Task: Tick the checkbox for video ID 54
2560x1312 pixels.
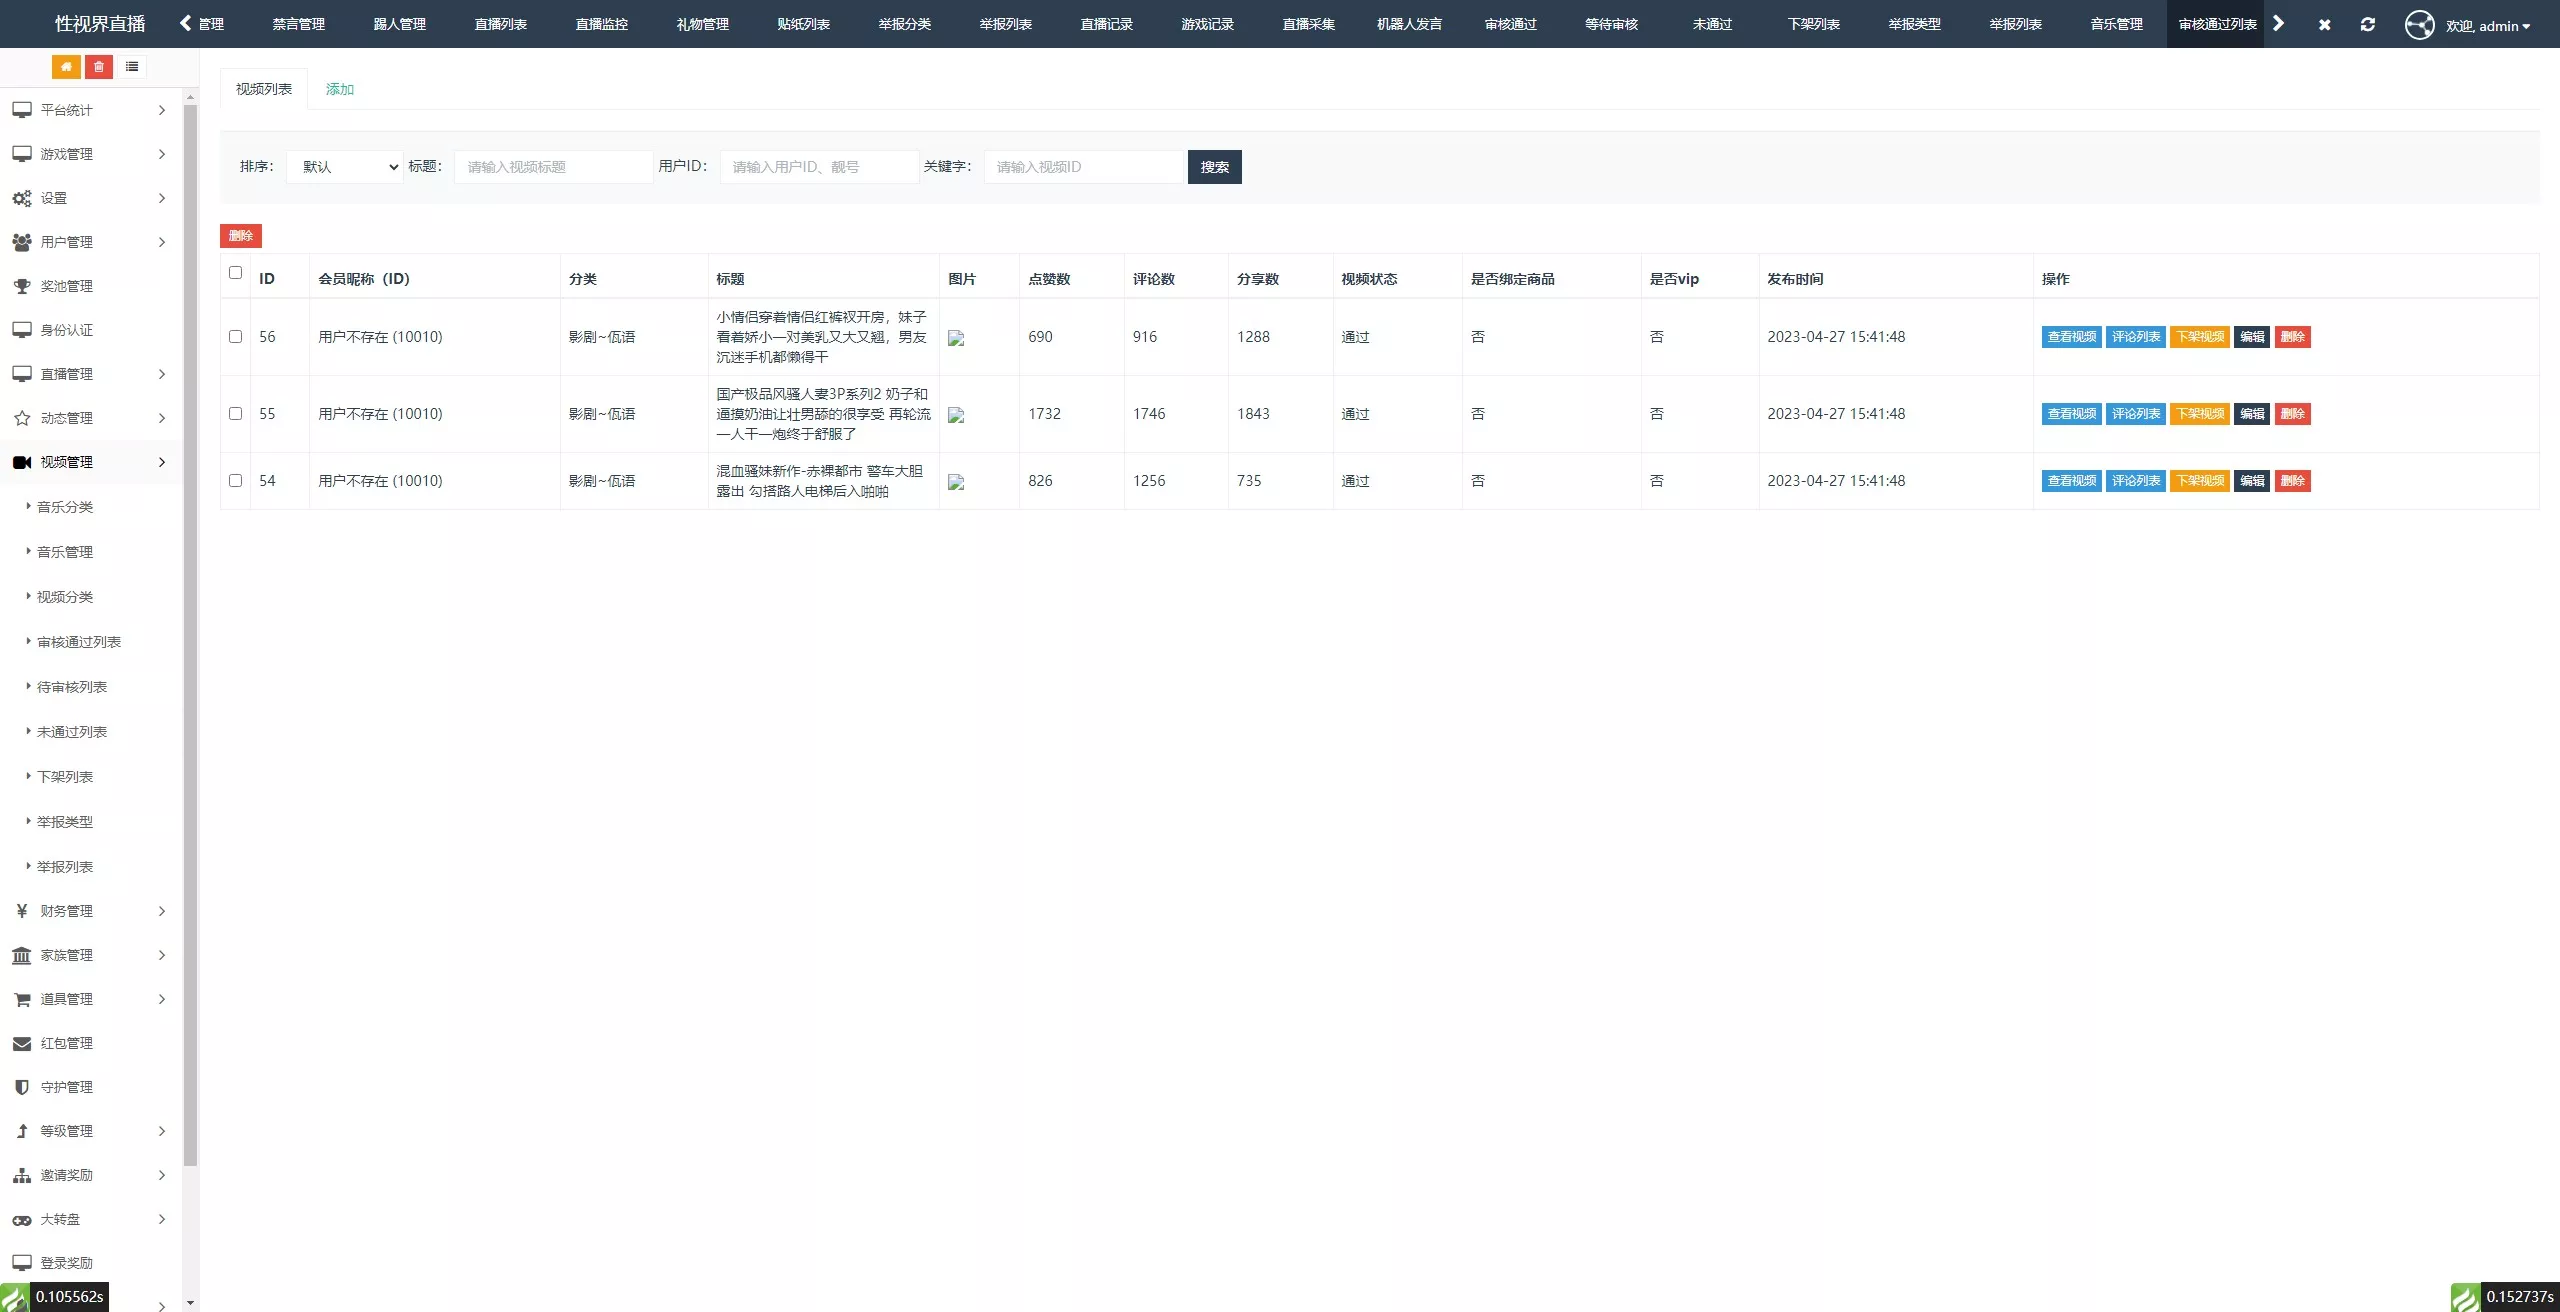Action: (236, 481)
